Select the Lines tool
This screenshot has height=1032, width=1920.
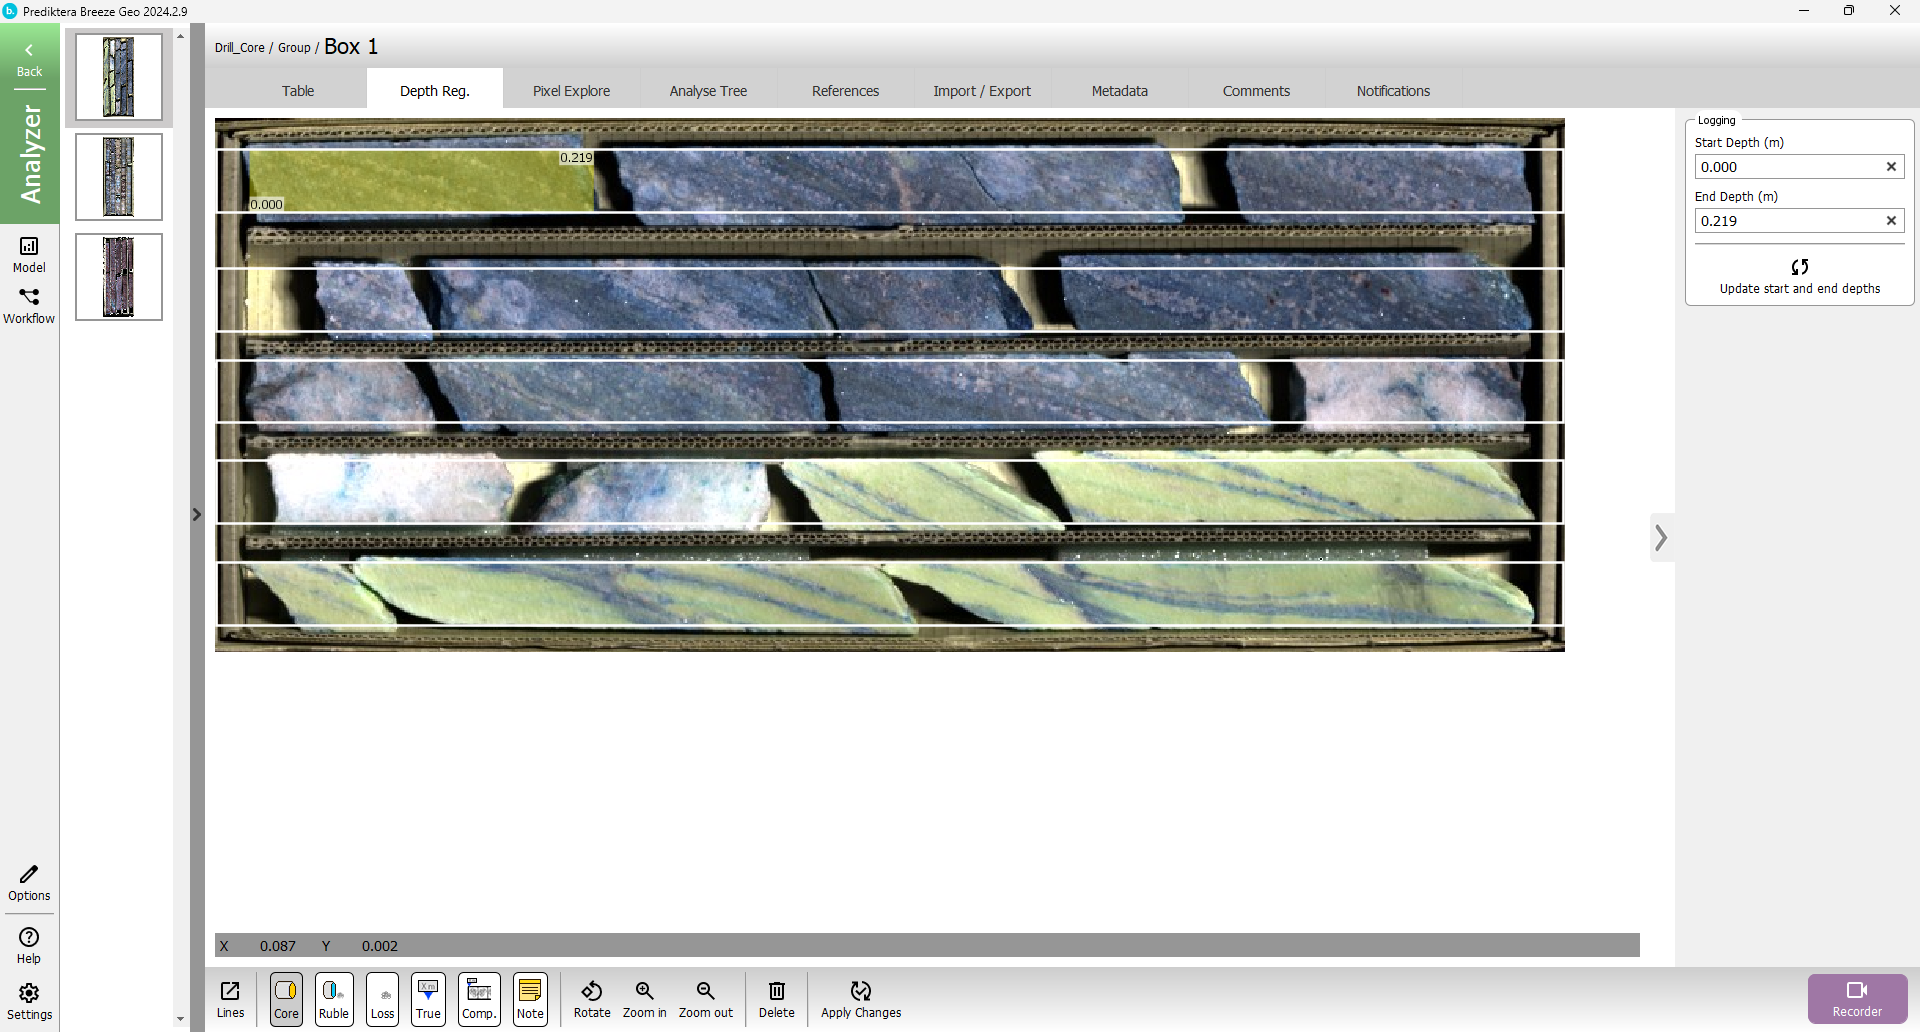click(x=230, y=998)
